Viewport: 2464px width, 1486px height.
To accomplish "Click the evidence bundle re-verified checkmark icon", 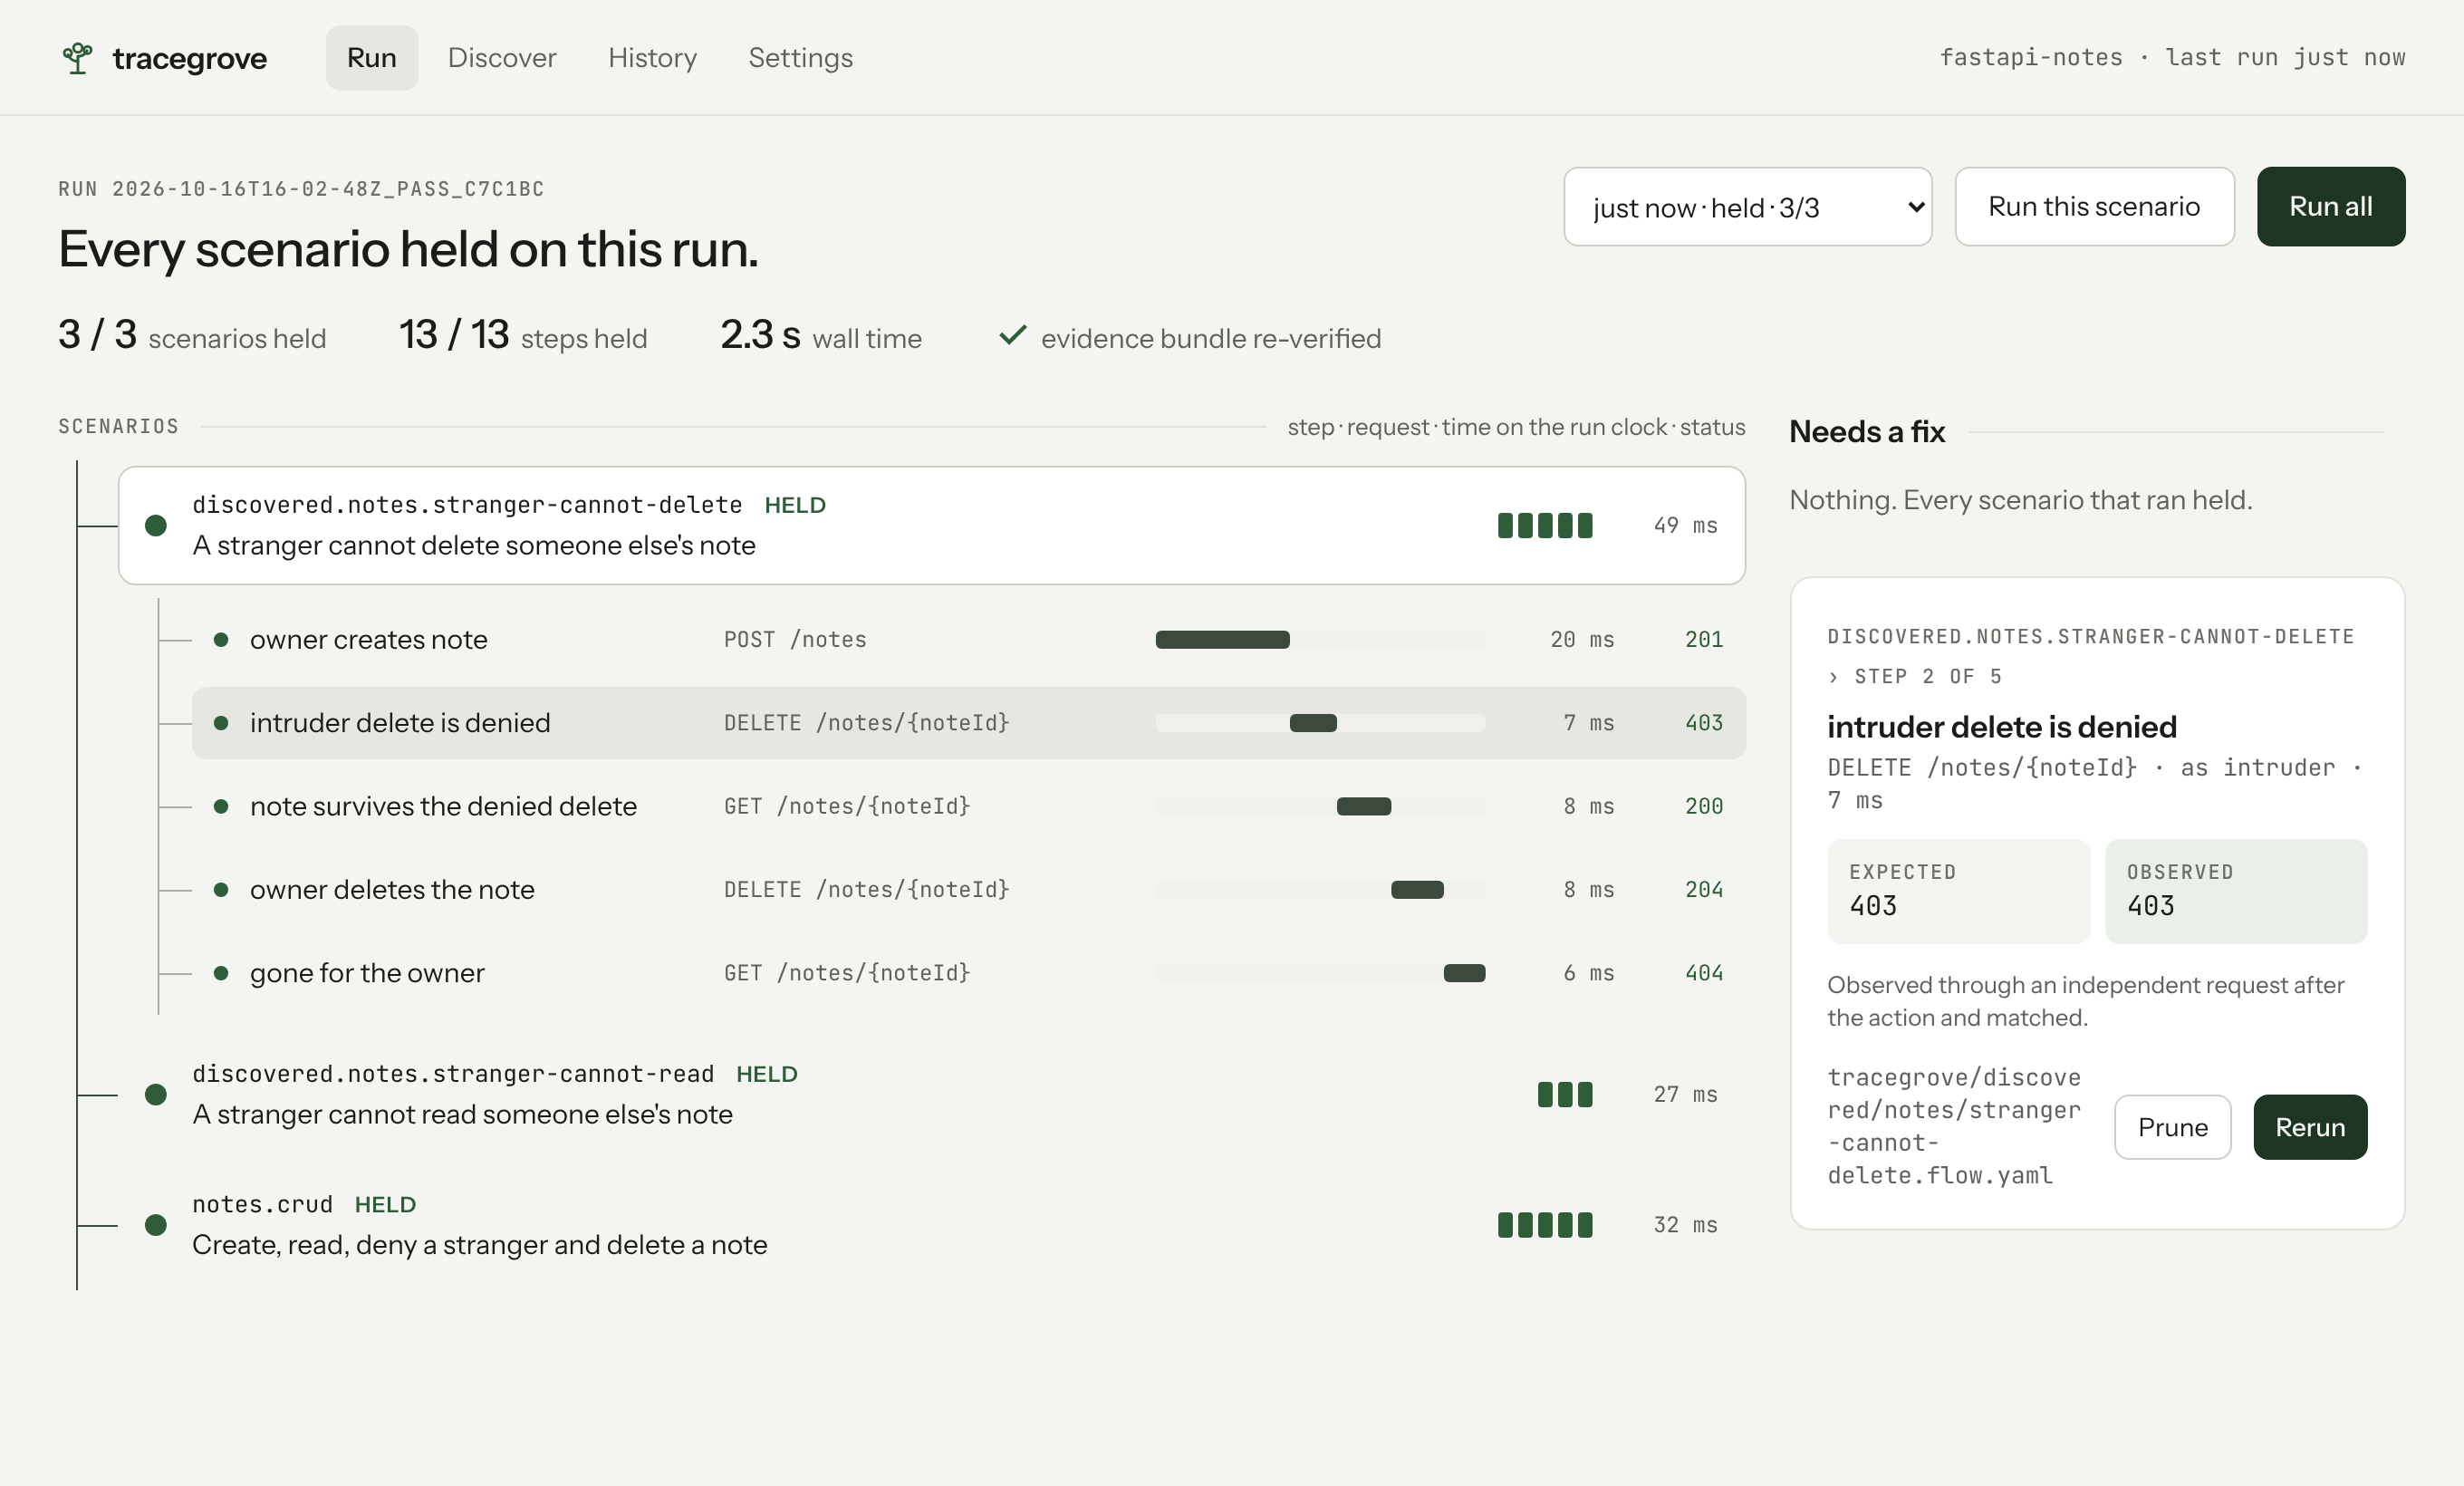I will pos(1012,336).
